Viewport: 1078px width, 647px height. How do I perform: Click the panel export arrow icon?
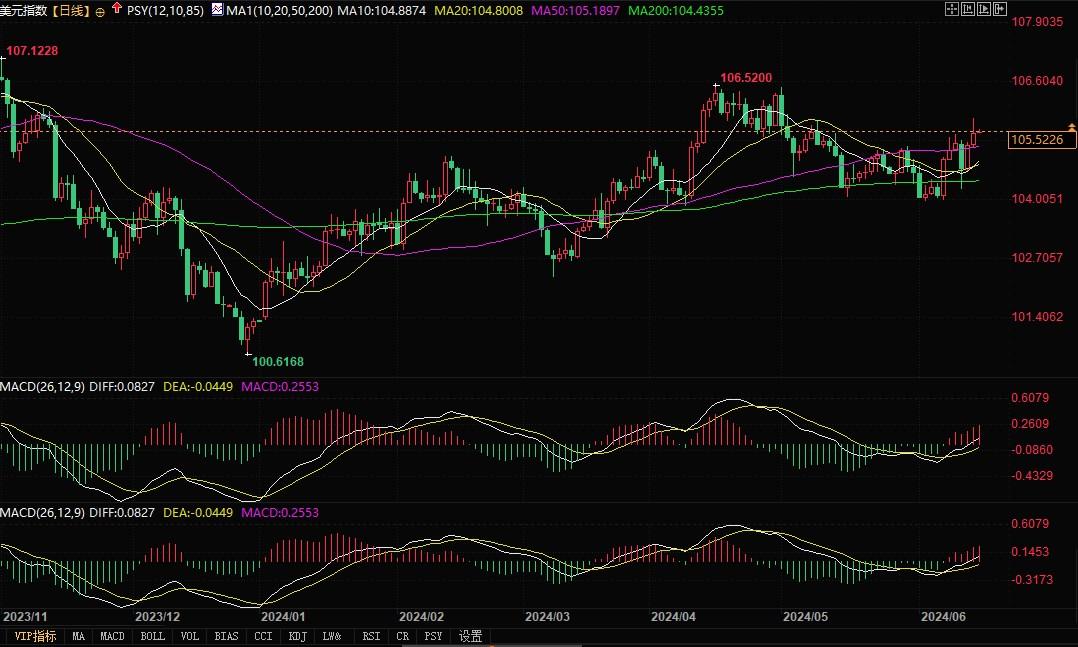coord(1000,9)
